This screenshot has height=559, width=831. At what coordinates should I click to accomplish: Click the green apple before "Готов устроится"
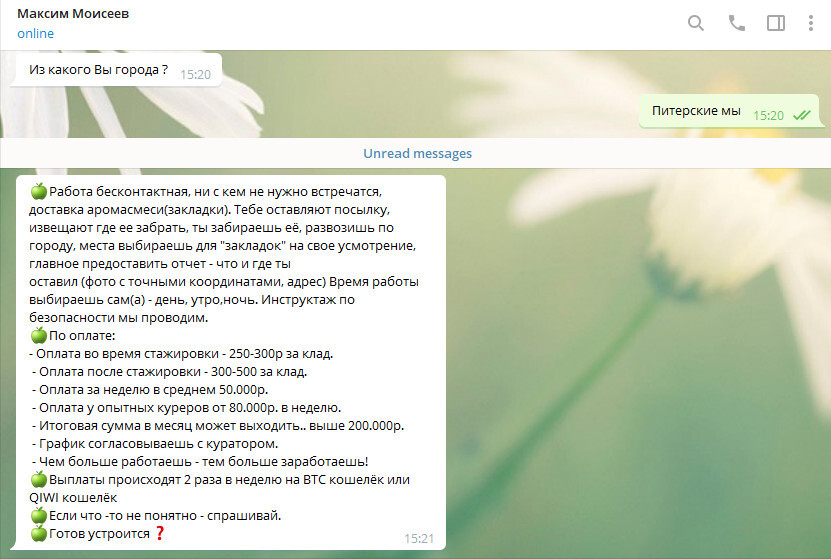(x=38, y=533)
